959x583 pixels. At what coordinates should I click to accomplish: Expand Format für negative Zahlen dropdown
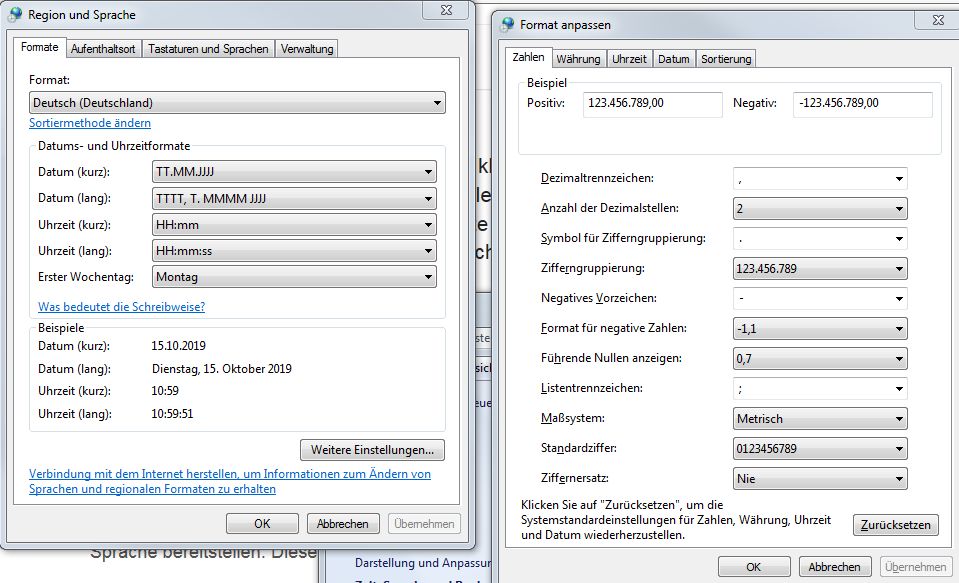pos(820,329)
